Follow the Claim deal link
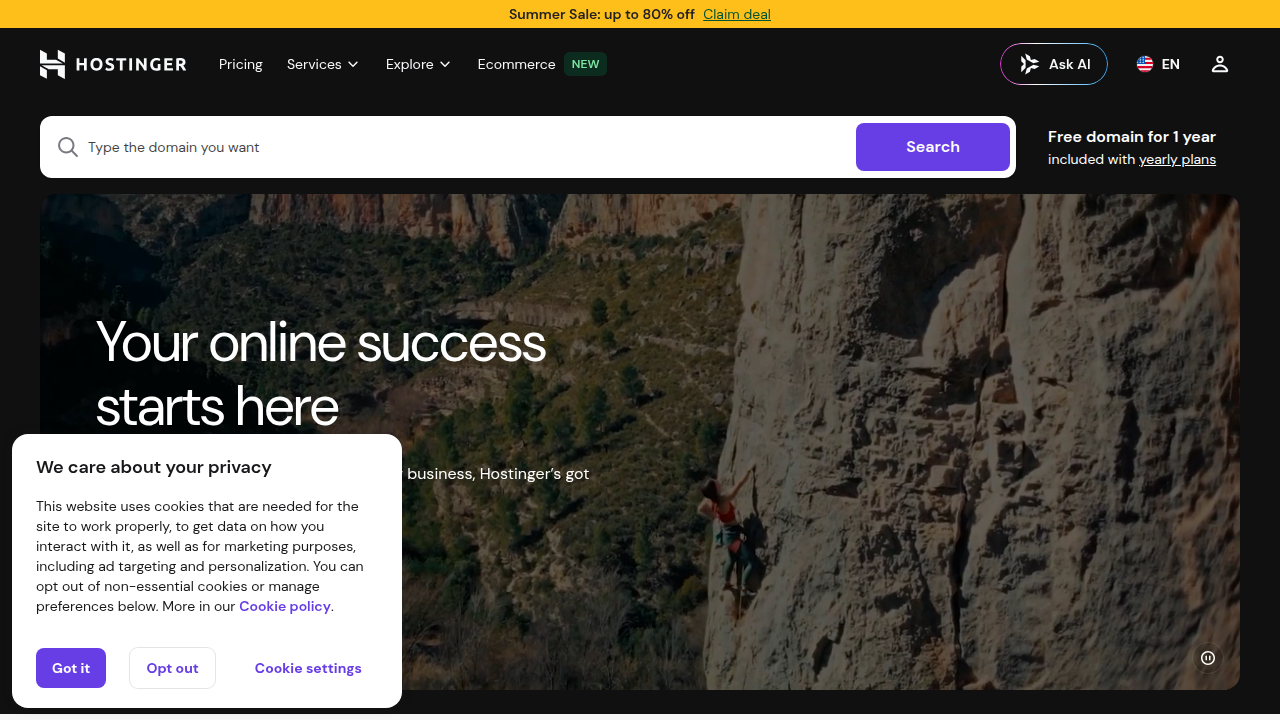 (737, 14)
